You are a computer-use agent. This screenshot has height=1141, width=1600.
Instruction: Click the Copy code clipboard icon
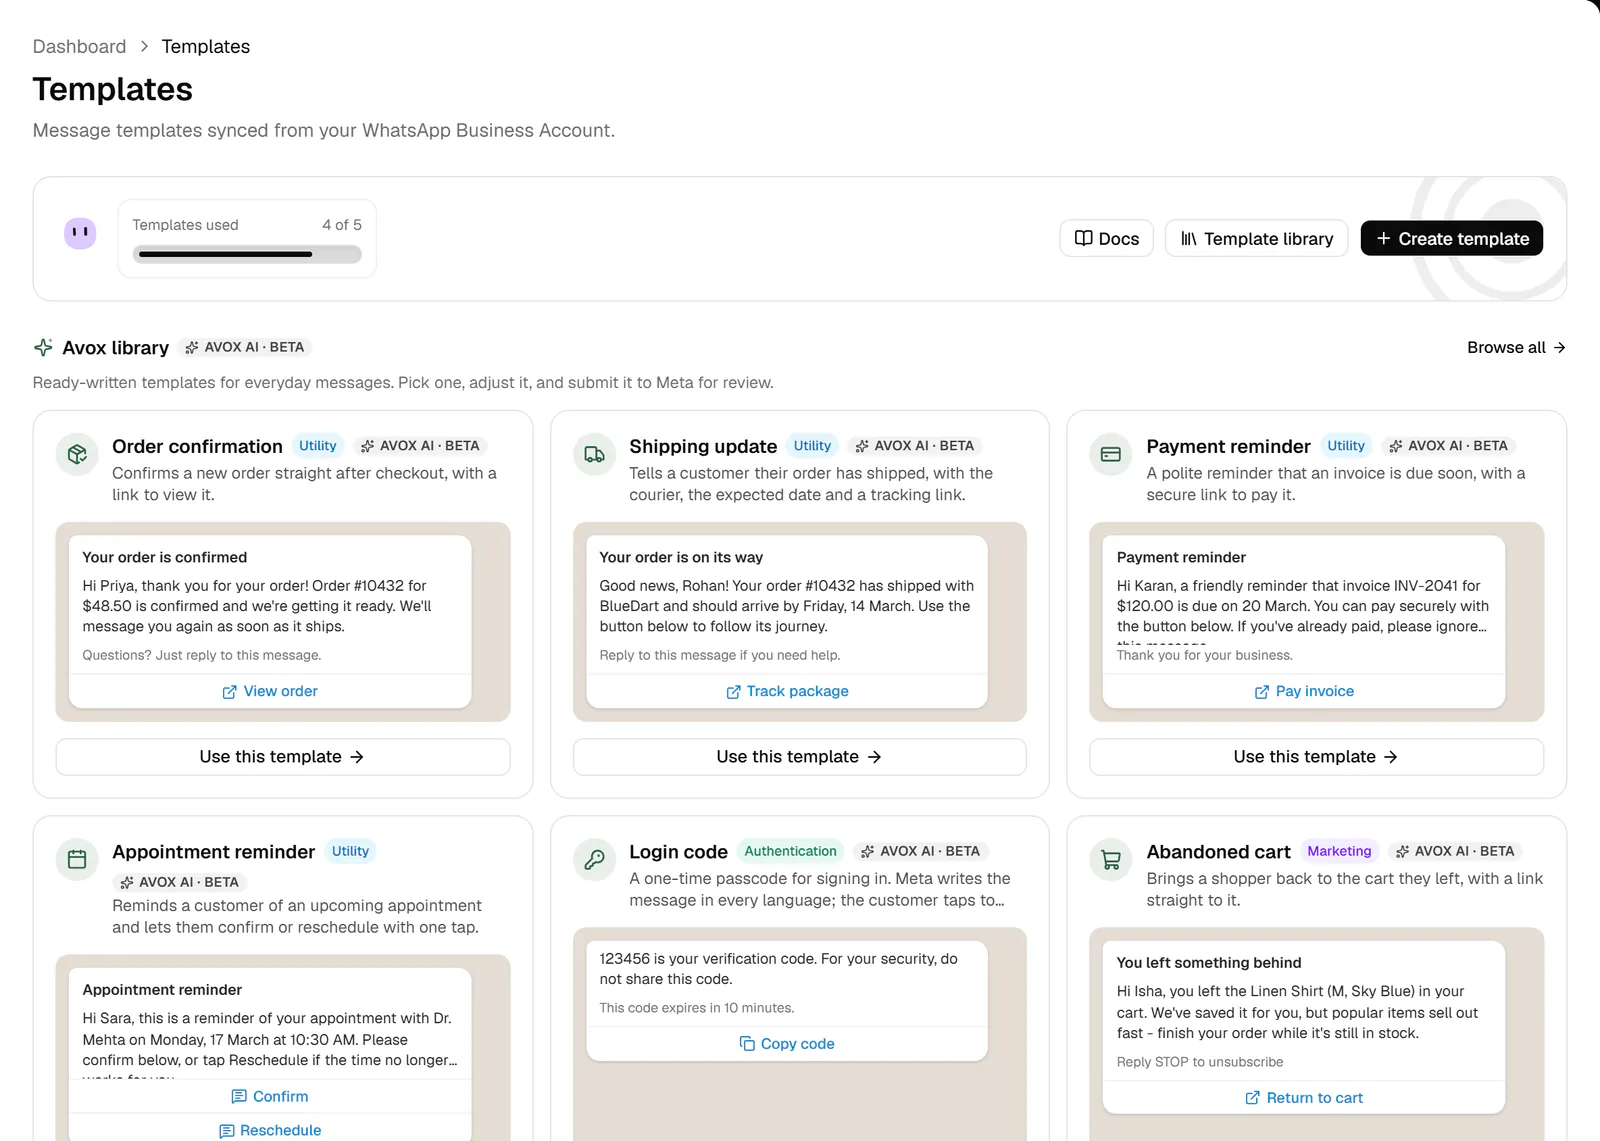click(747, 1043)
